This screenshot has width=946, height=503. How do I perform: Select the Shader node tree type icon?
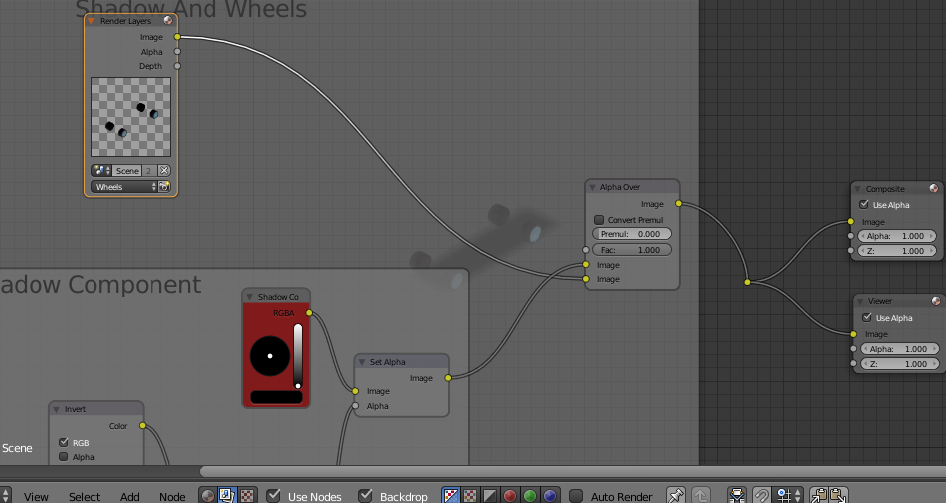point(208,496)
